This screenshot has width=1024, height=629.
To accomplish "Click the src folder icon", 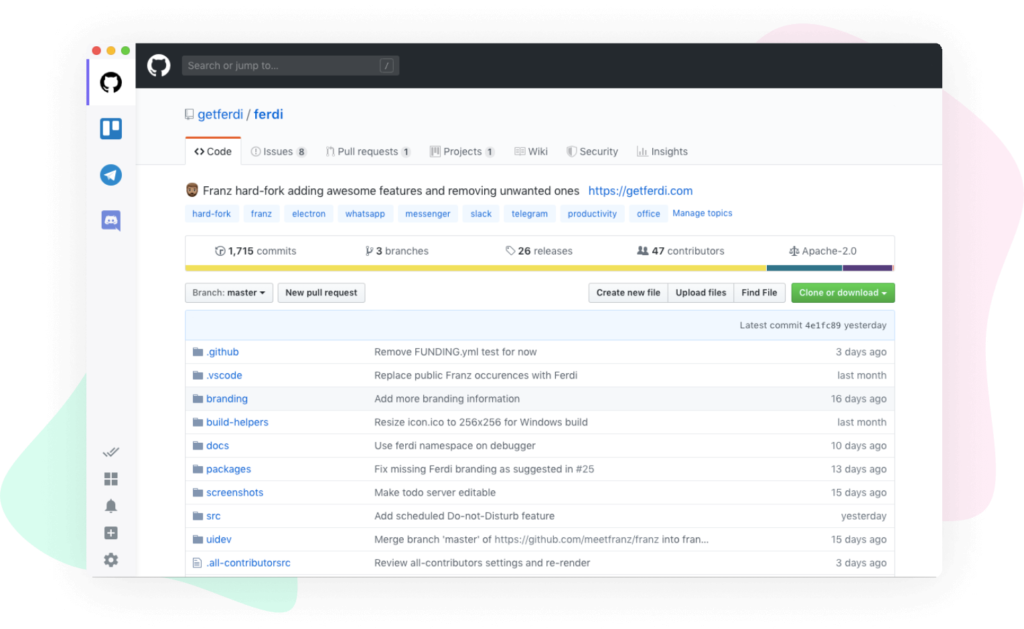I will (197, 517).
